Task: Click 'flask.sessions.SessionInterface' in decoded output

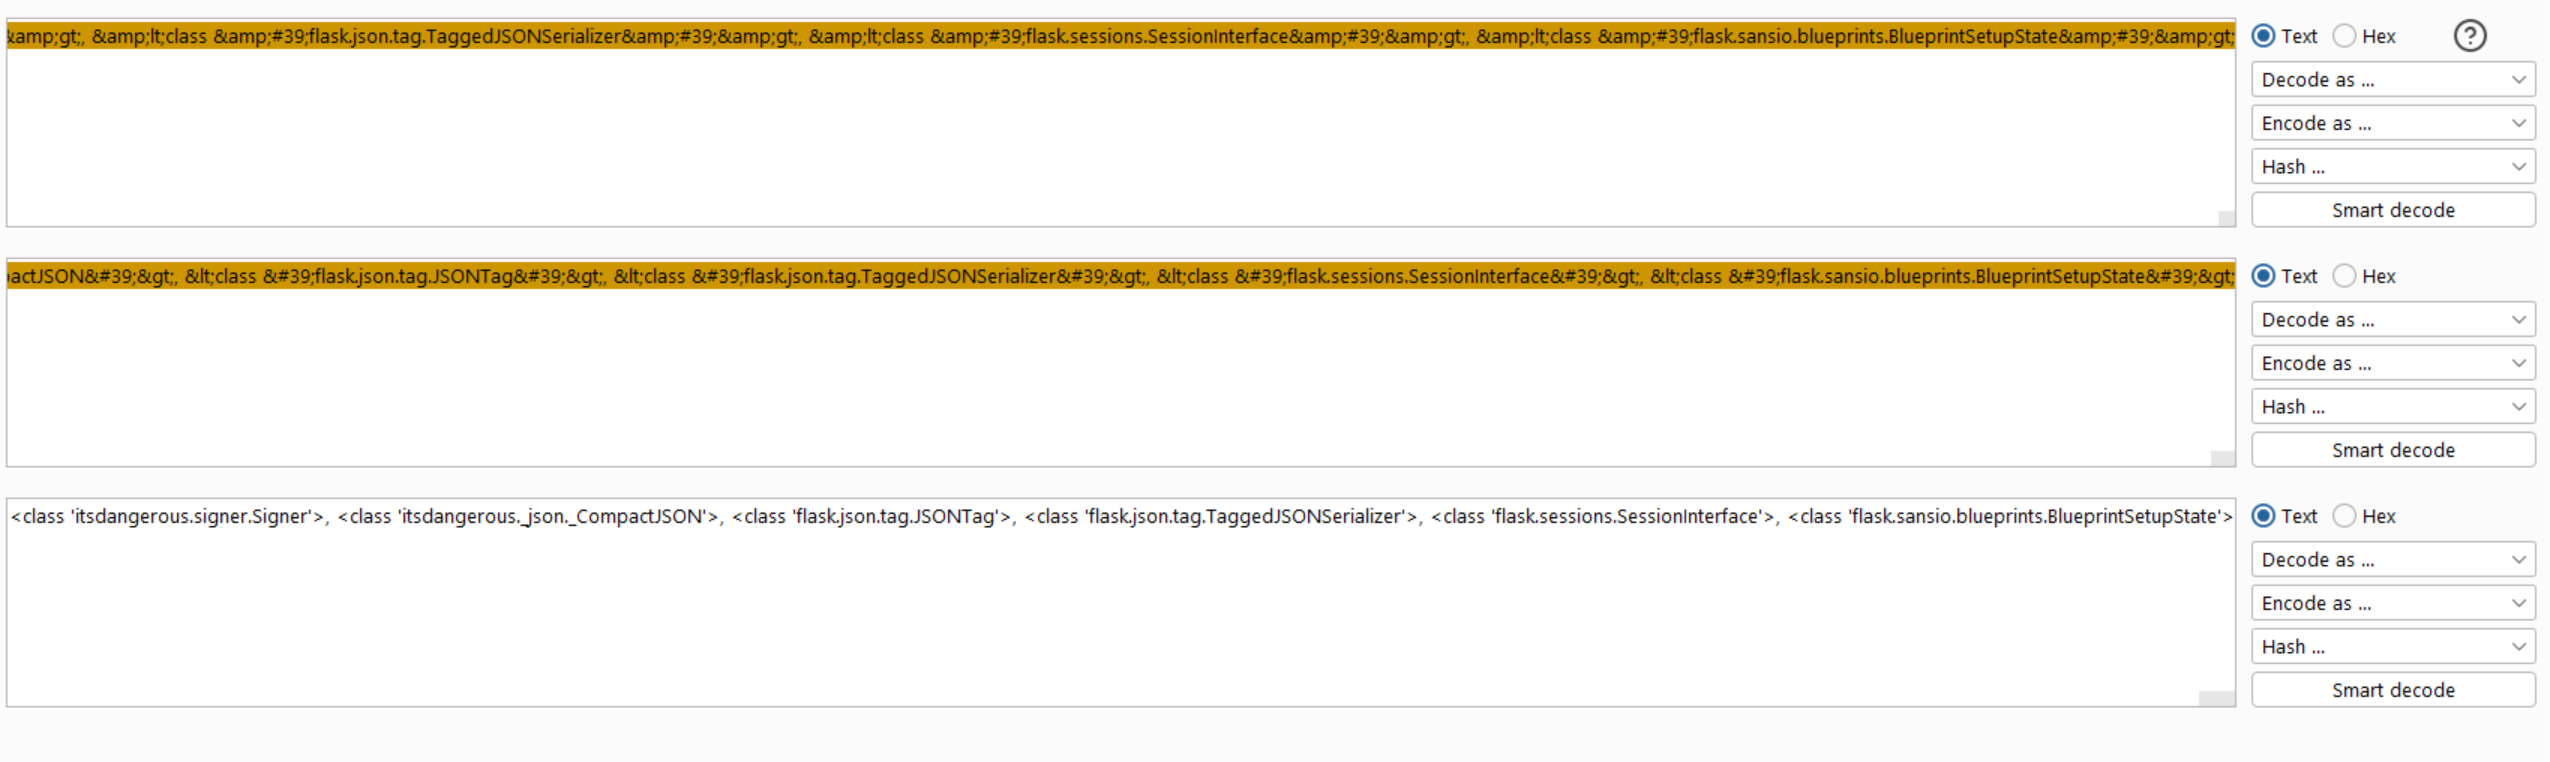Action: 1627,517
